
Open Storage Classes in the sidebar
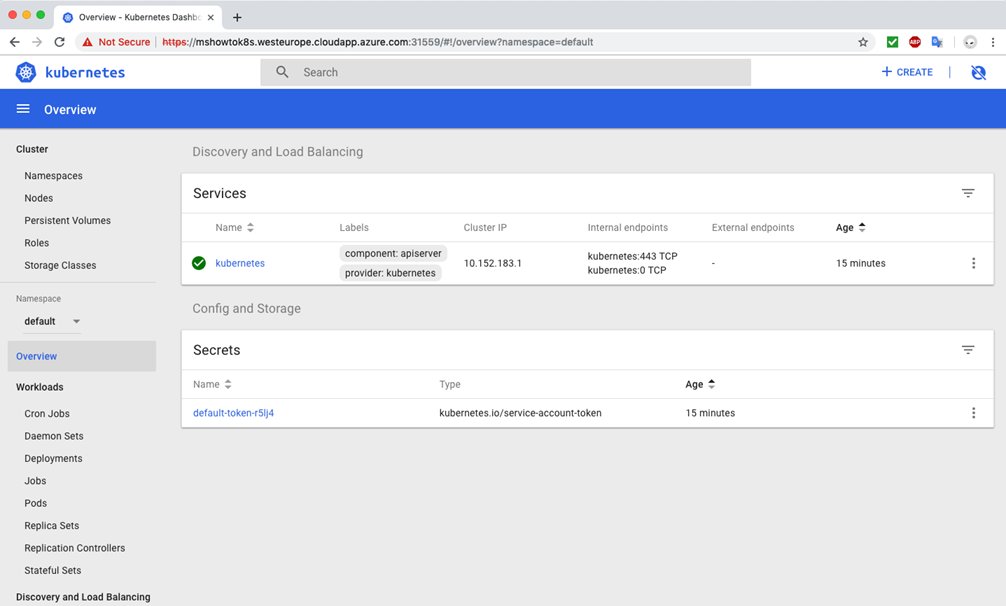pyautogui.click(x=60, y=265)
